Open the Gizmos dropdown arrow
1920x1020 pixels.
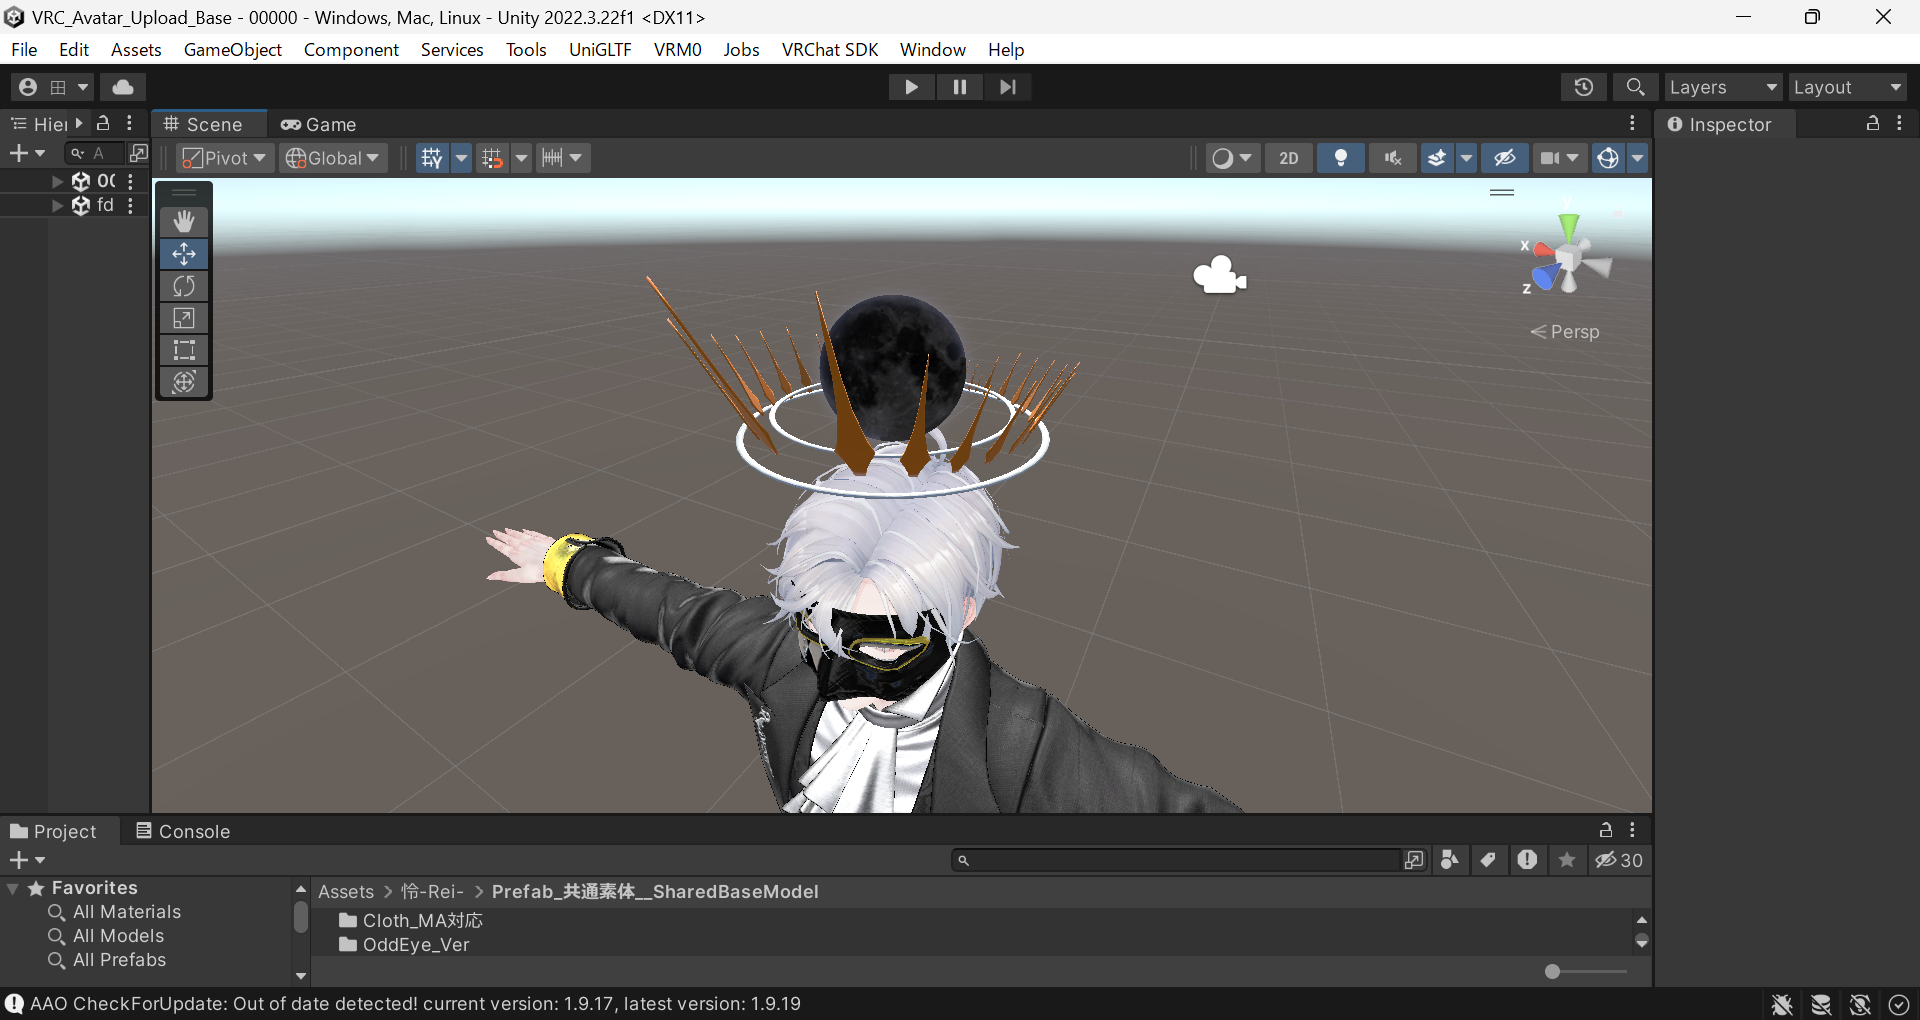tap(1637, 158)
